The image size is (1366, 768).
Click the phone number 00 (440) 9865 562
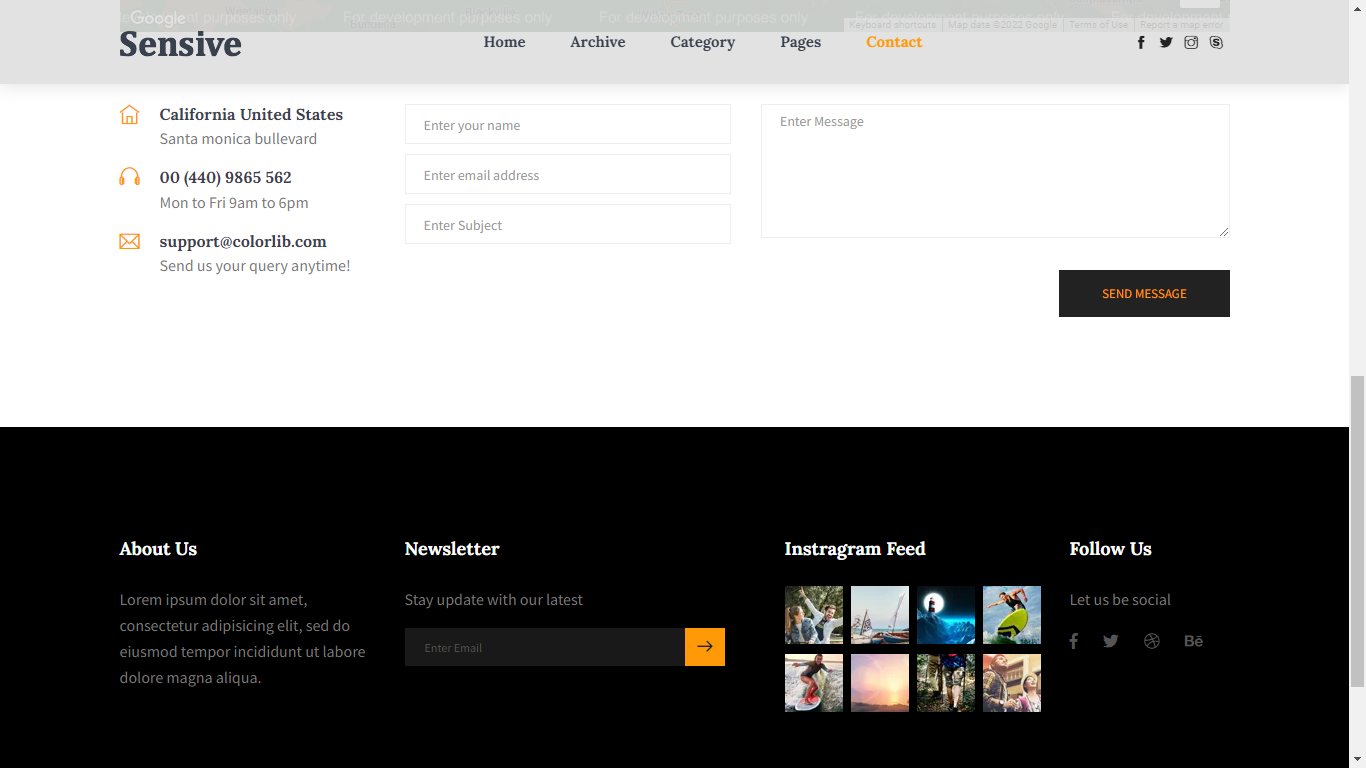point(226,177)
